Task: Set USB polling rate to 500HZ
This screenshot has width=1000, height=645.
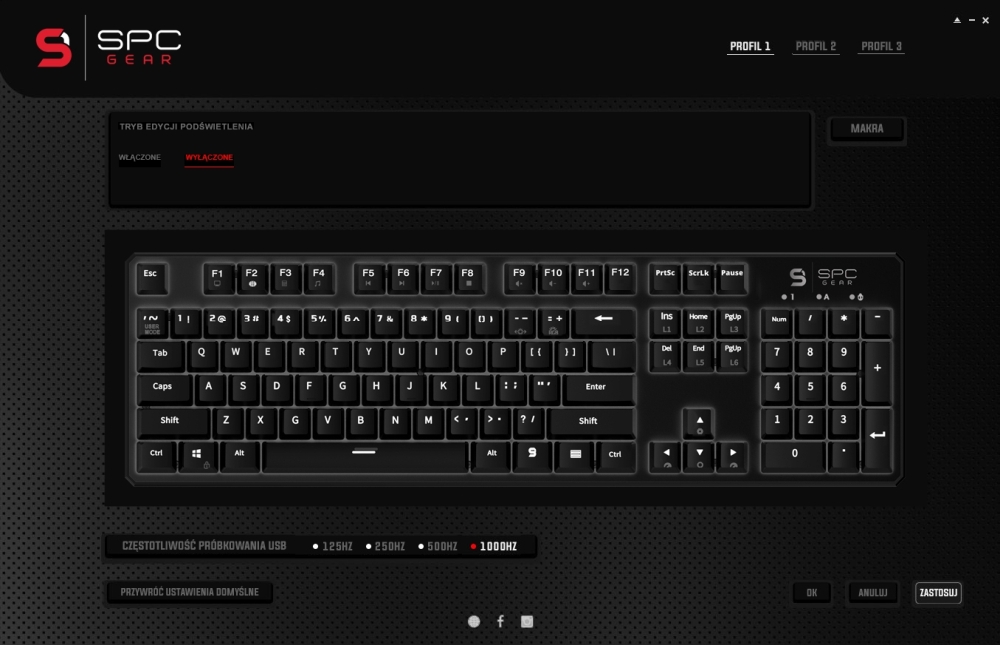Action: coord(438,547)
